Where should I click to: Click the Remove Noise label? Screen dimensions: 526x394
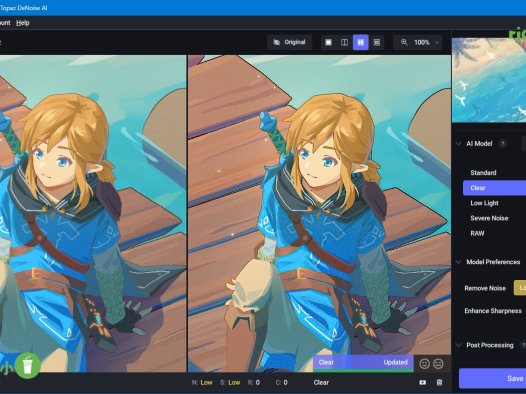[485, 288]
